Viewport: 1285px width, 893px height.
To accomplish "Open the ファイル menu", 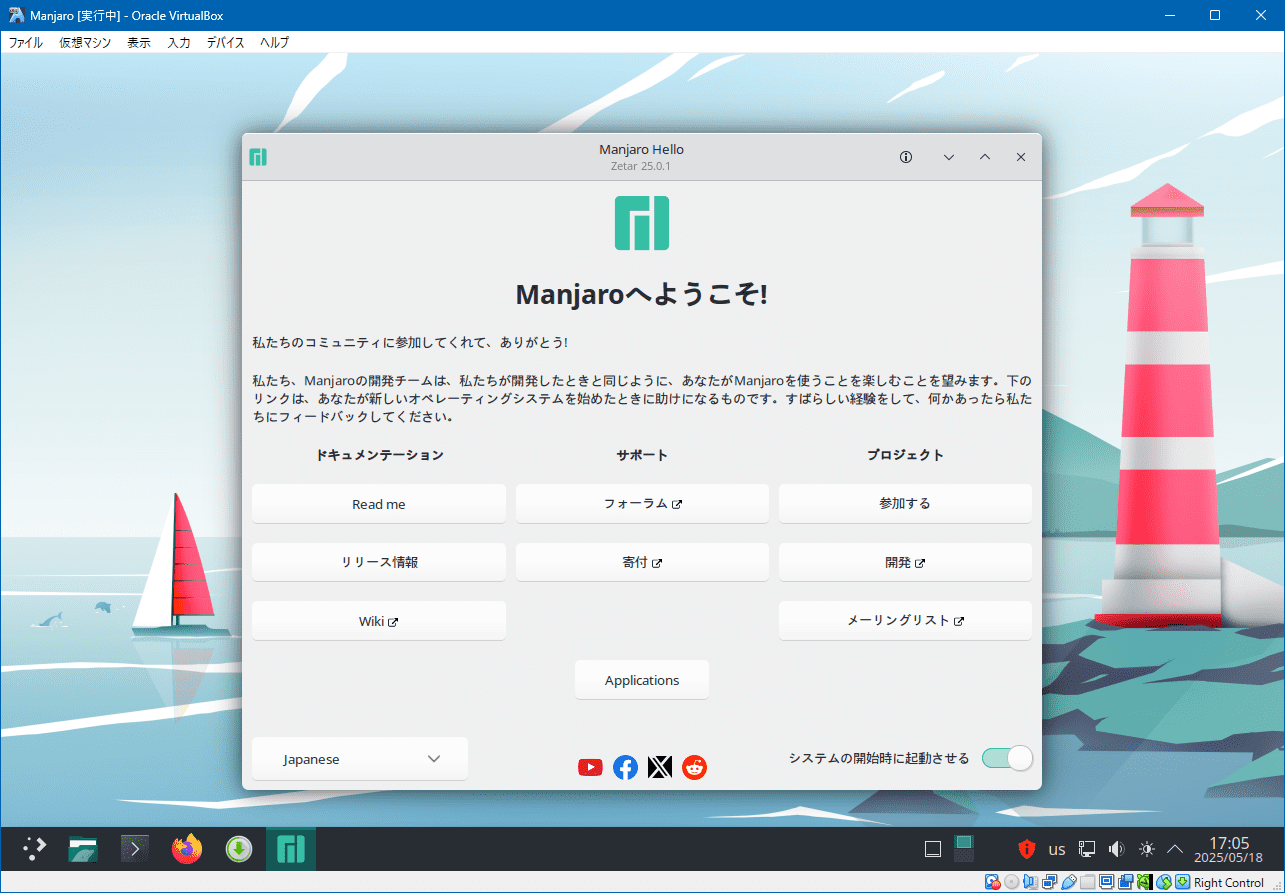I will click(x=26, y=43).
